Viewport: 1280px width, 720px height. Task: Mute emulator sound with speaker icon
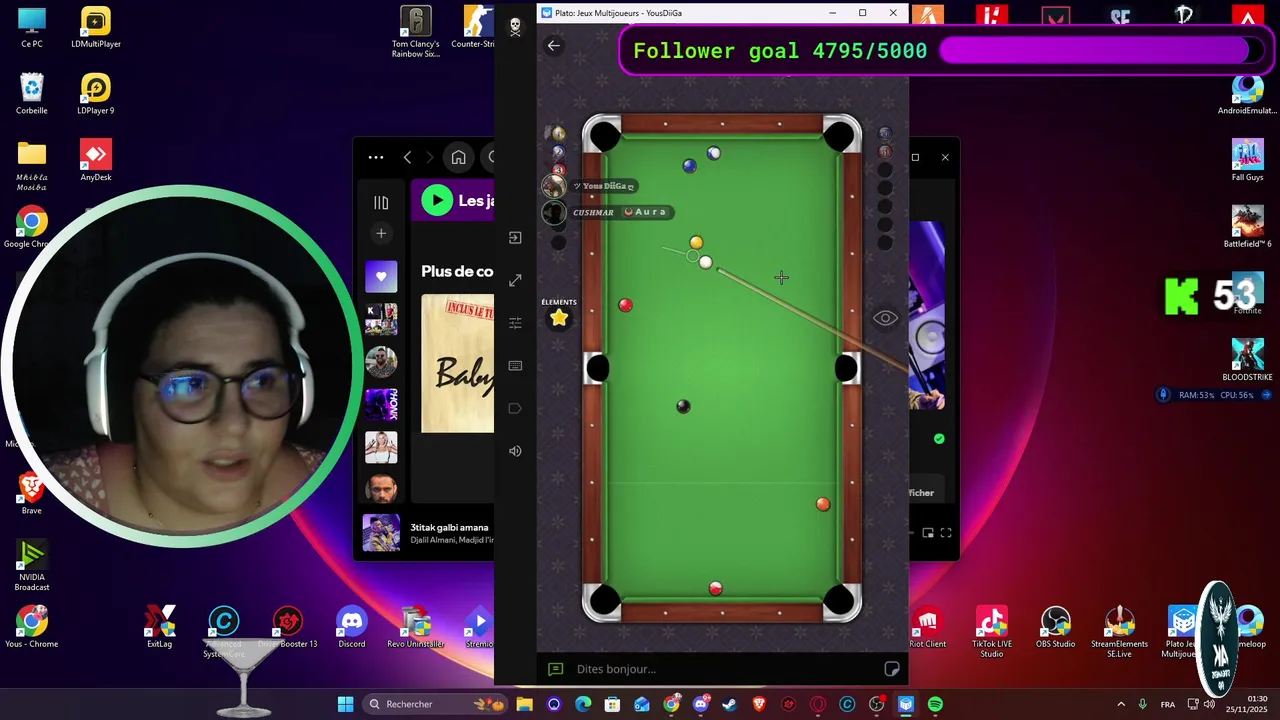click(515, 451)
